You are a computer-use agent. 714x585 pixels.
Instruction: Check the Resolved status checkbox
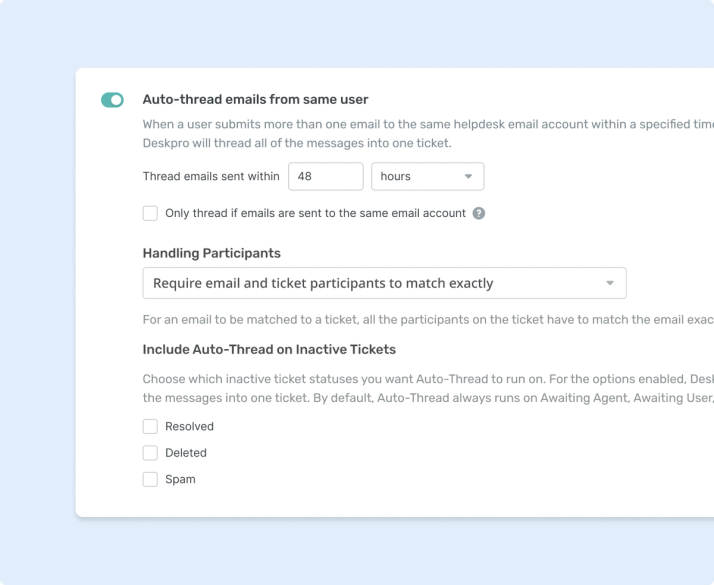pyautogui.click(x=150, y=427)
